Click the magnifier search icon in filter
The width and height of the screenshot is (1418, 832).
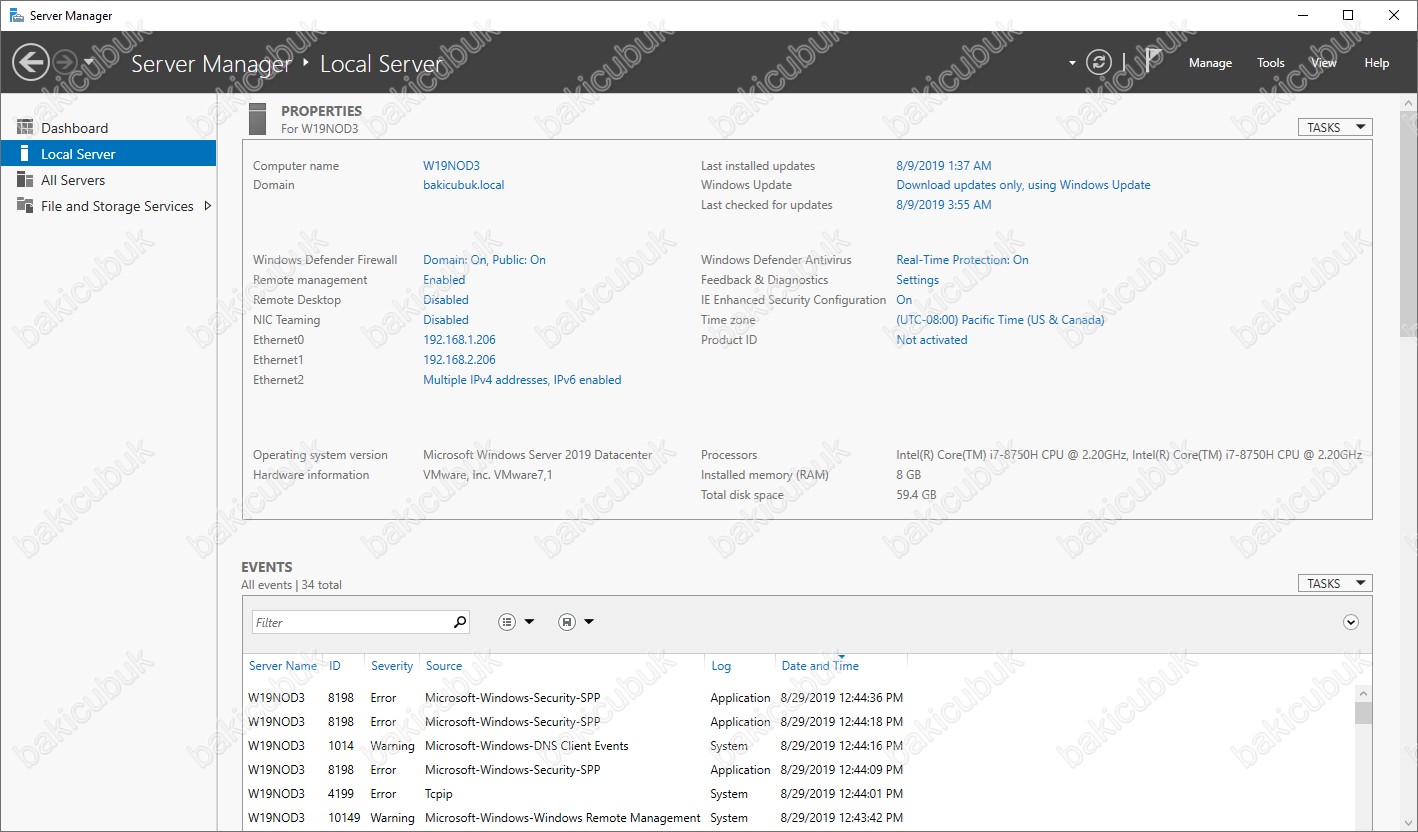pos(460,622)
